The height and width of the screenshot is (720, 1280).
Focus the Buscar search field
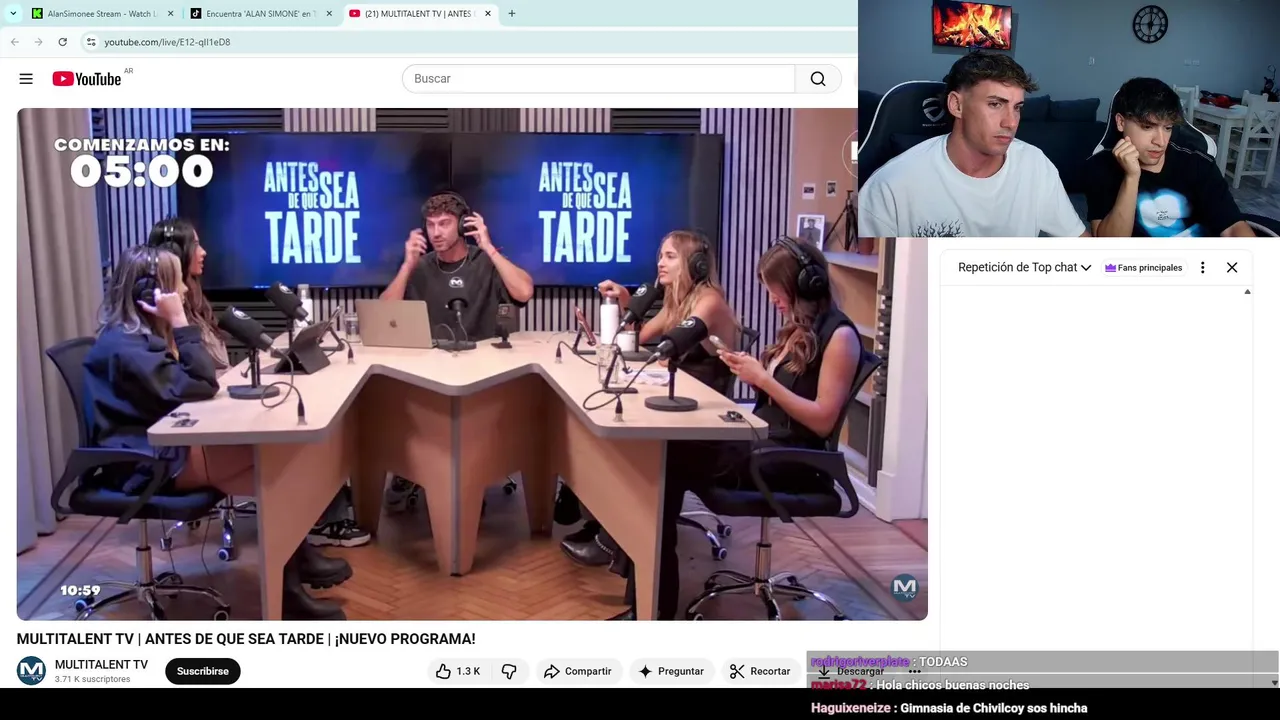point(598,79)
